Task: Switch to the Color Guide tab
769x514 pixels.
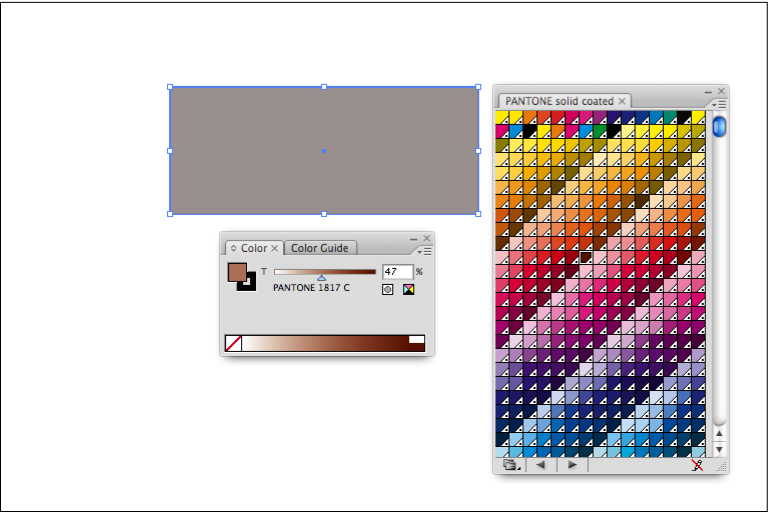Action: [x=319, y=248]
